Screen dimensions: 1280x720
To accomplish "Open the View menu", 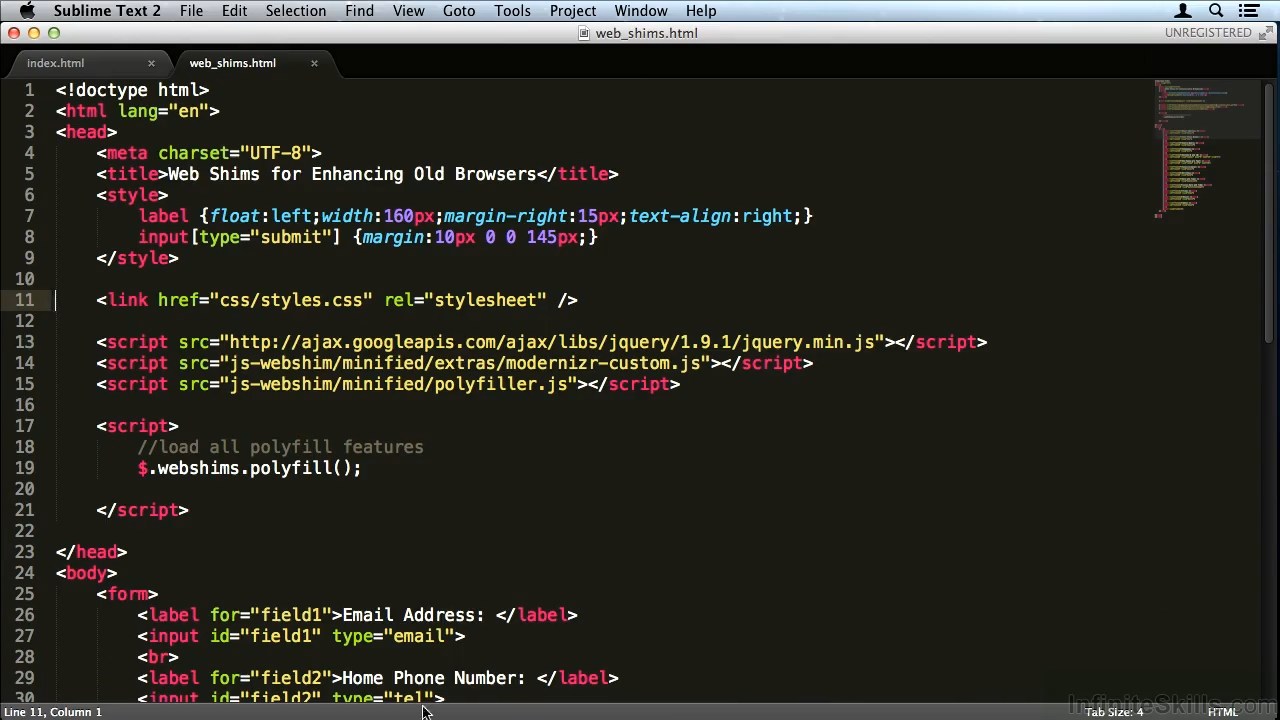I will tap(408, 11).
